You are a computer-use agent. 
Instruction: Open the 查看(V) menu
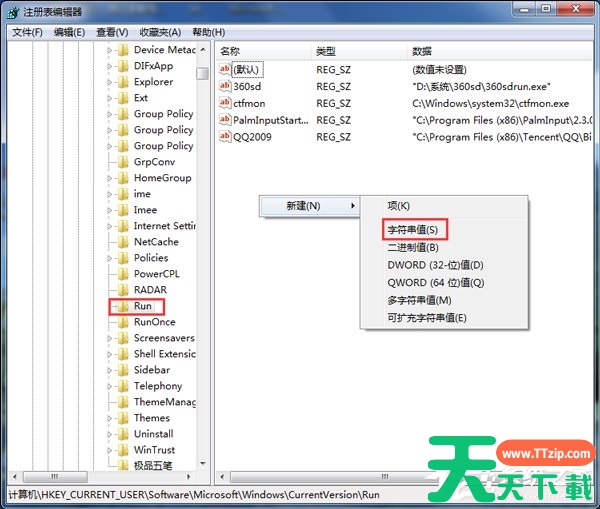point(112,33)
